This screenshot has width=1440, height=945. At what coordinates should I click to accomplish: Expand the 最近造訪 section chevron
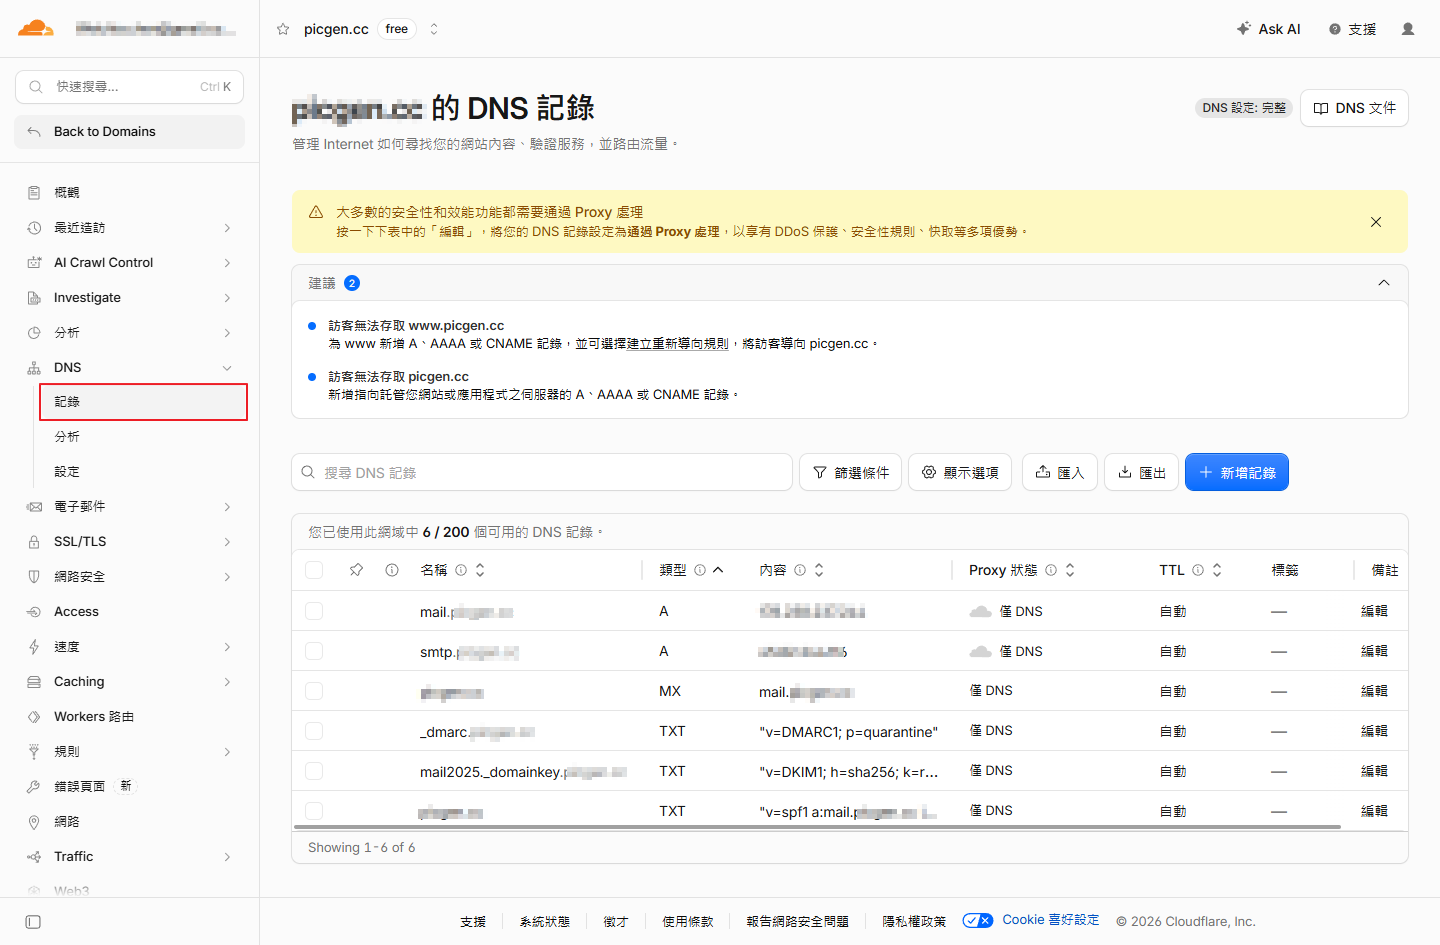(x=227, y=228)
